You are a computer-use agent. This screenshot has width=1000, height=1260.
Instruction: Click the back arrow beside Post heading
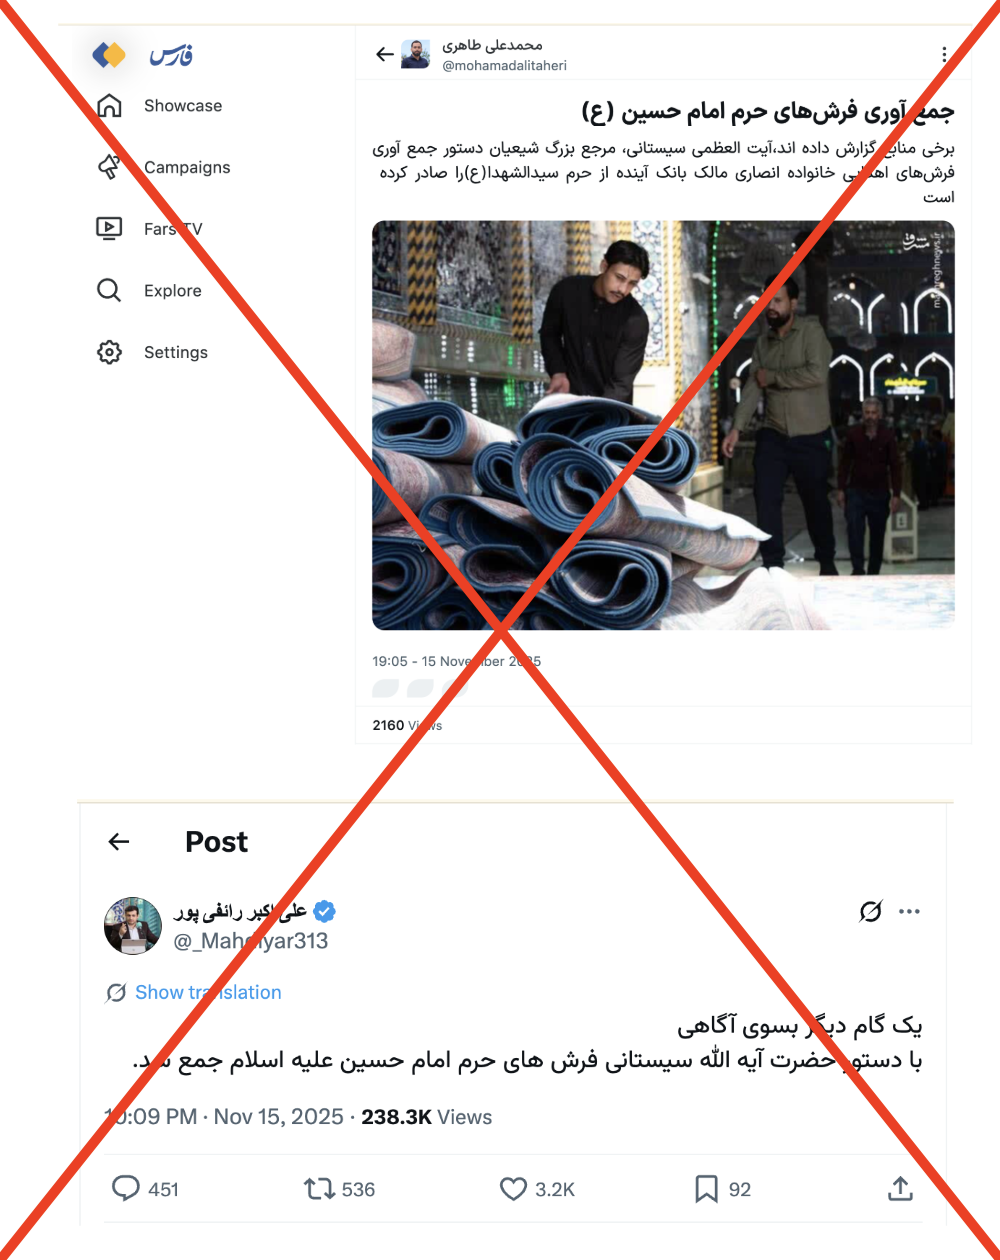pyautogui.click(x=119, y=842)
